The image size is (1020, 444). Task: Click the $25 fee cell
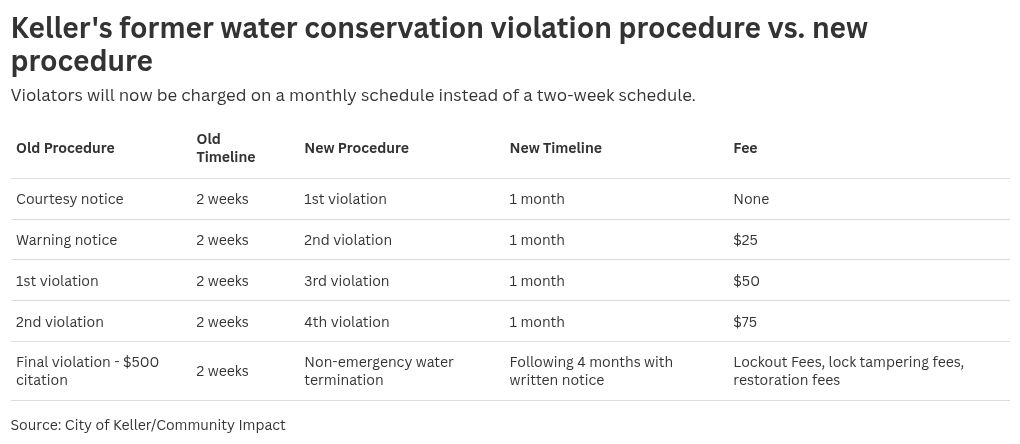[745, 240]
